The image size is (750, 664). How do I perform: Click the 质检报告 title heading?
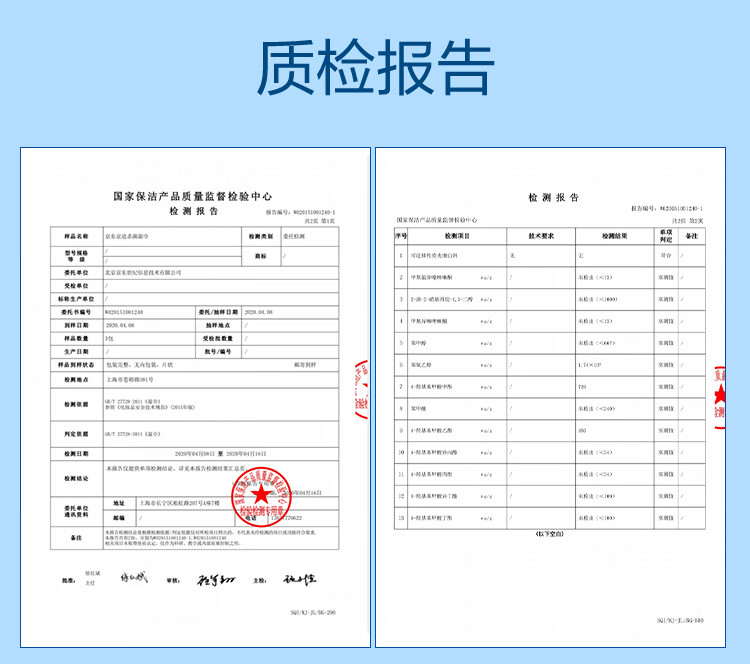(x=374, y=70)
